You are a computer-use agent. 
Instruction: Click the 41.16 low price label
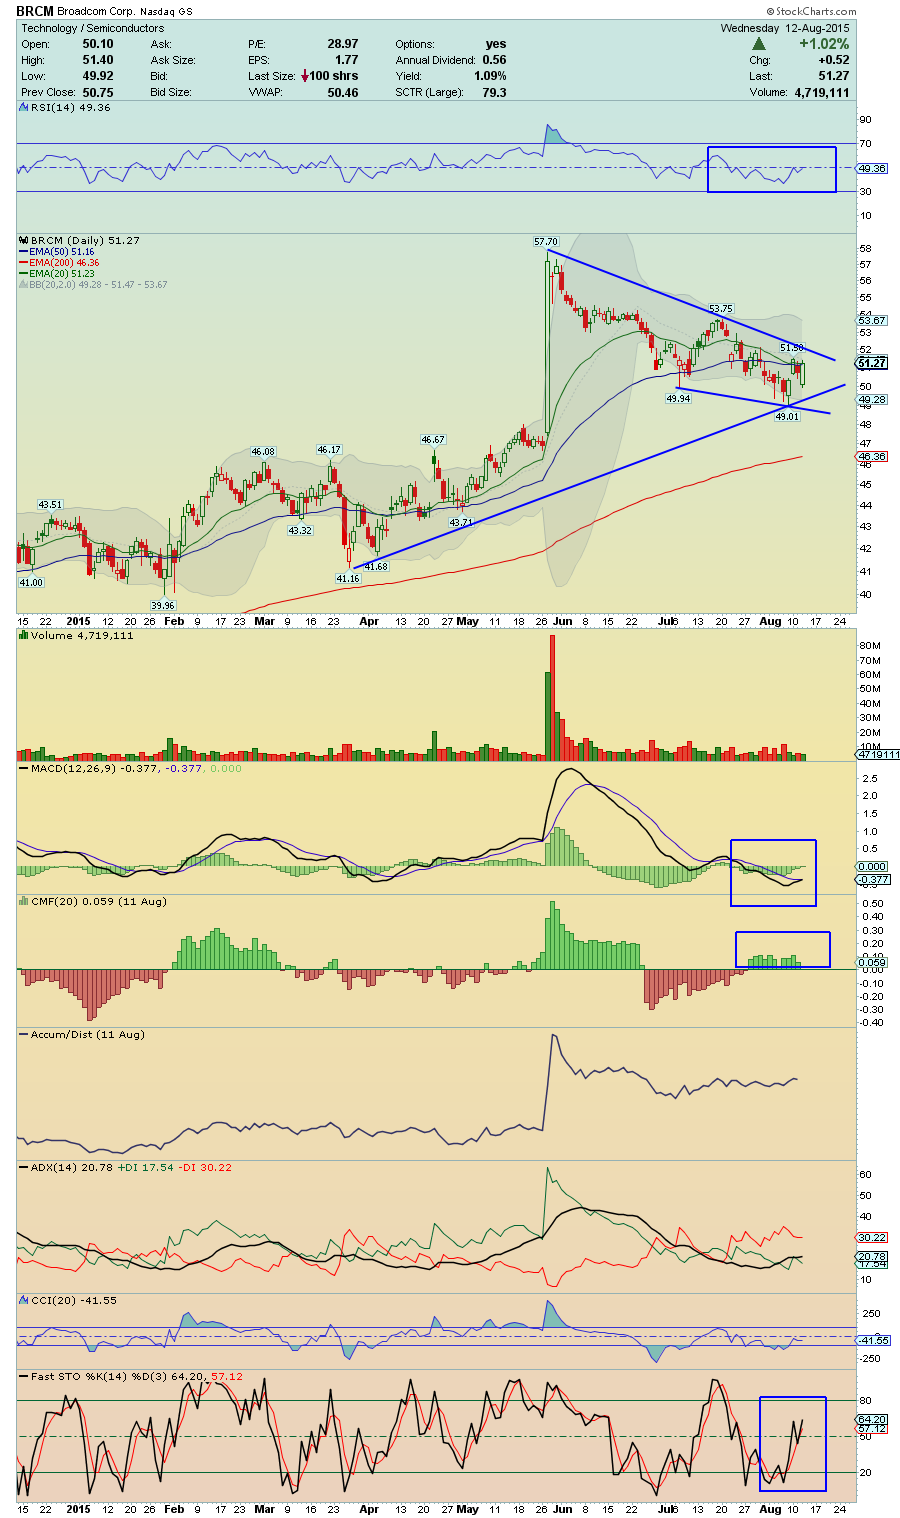click(x=347, y=578)
